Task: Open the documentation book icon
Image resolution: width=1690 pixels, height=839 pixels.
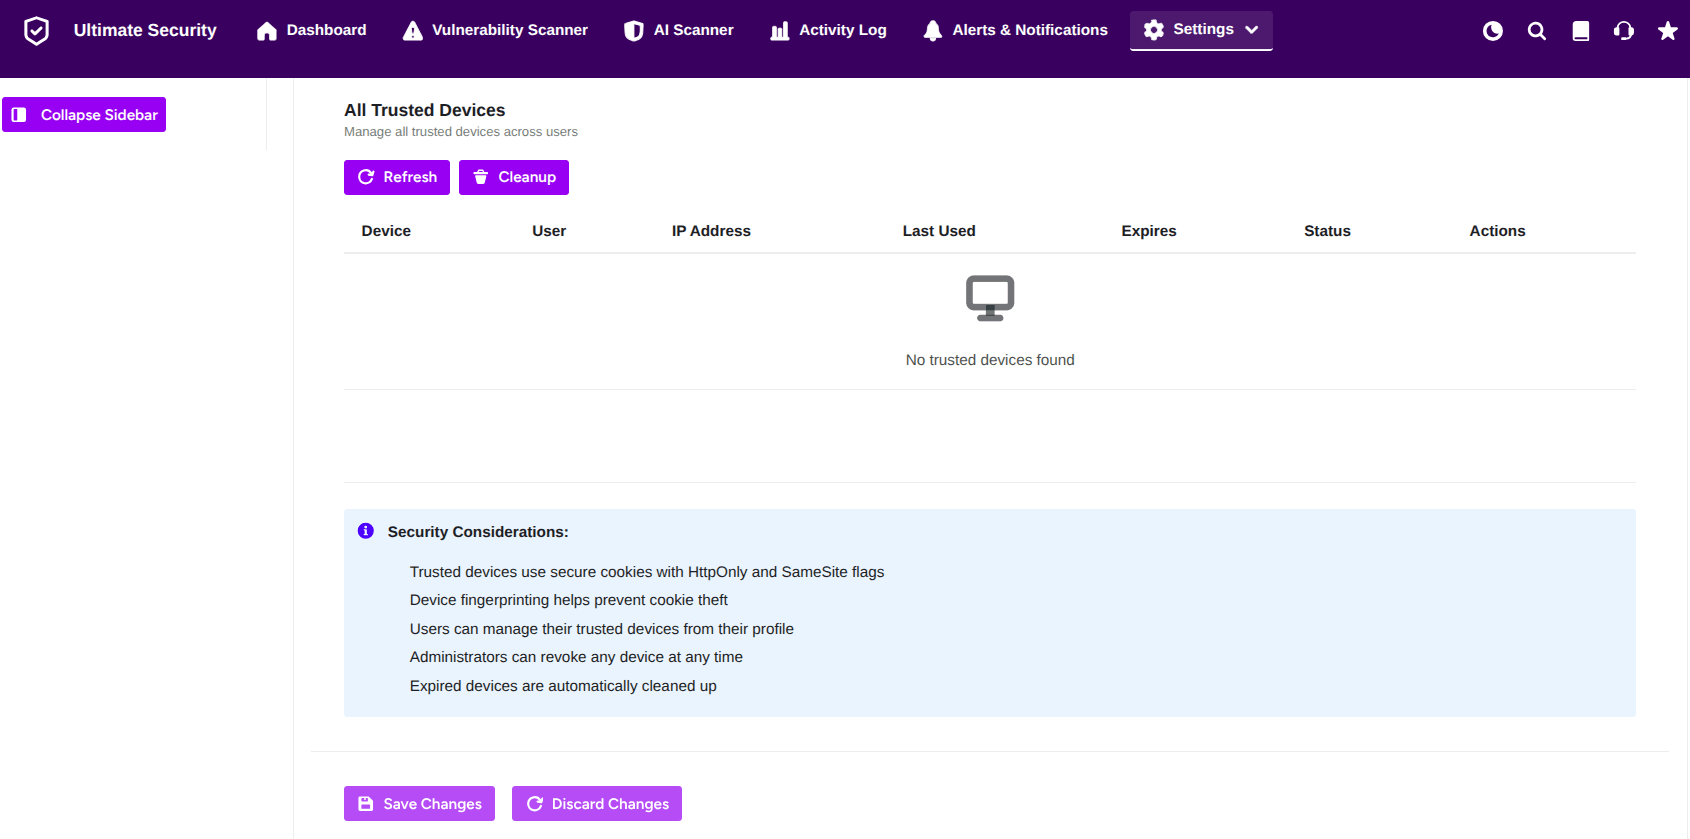Action: point(1581,31)
